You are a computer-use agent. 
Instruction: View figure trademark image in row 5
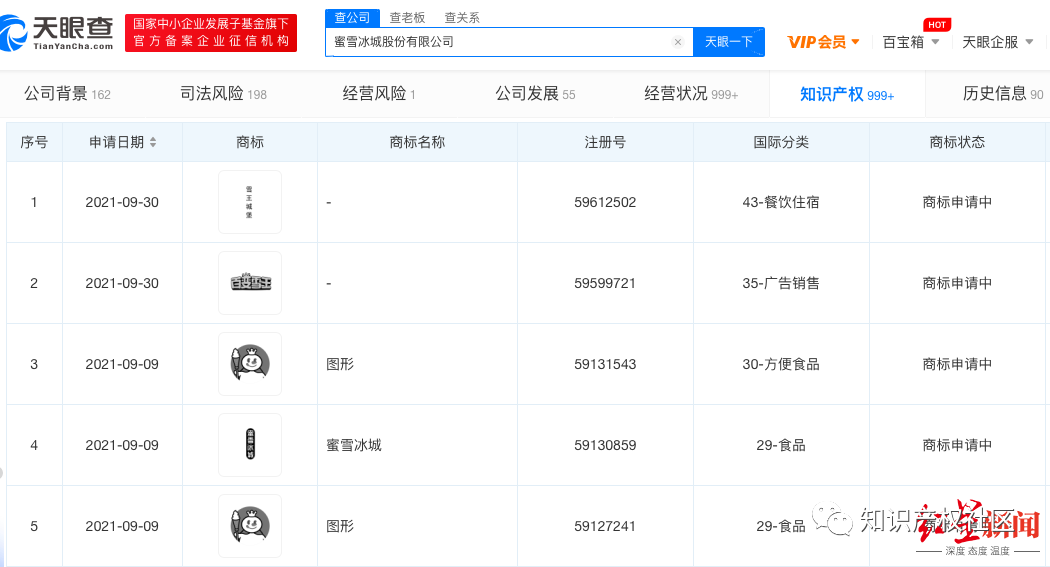click(249, 526)
